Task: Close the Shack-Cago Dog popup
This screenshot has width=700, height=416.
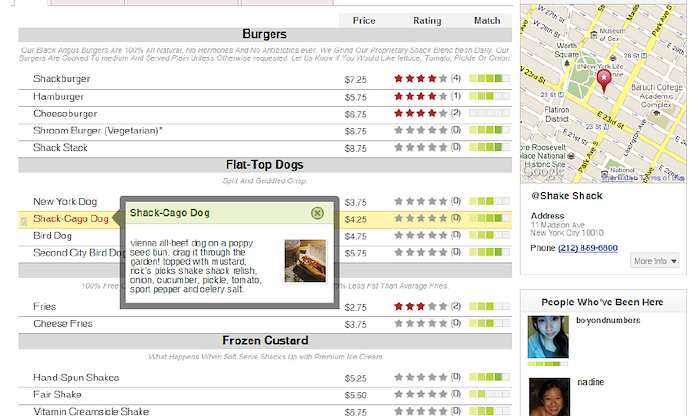Action: click(317, 213)
